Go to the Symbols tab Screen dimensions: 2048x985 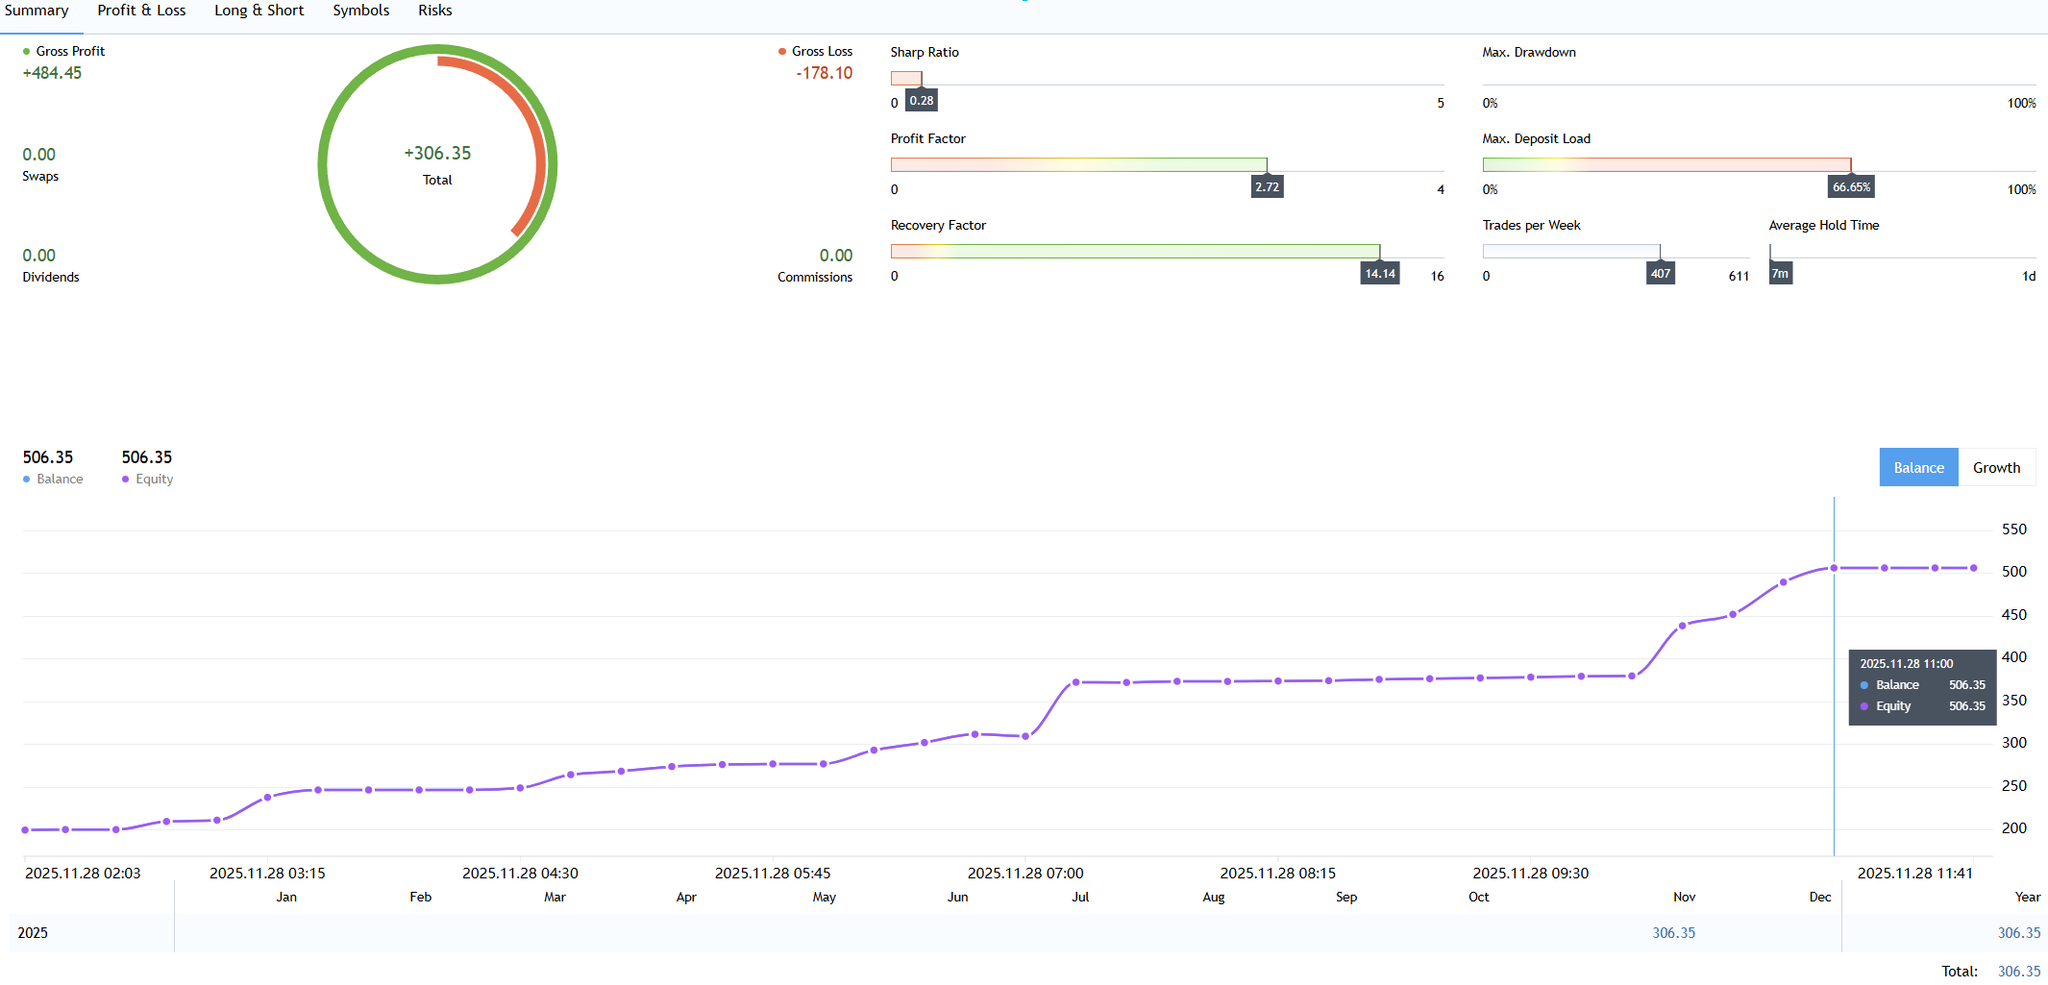click(361, 11)
